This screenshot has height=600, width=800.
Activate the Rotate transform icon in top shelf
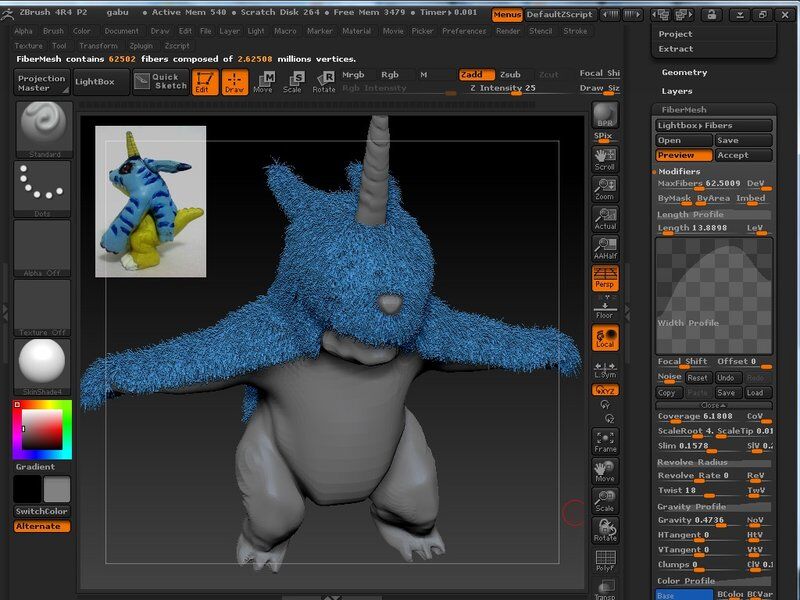pyautogui.click(x=323, y=82)
